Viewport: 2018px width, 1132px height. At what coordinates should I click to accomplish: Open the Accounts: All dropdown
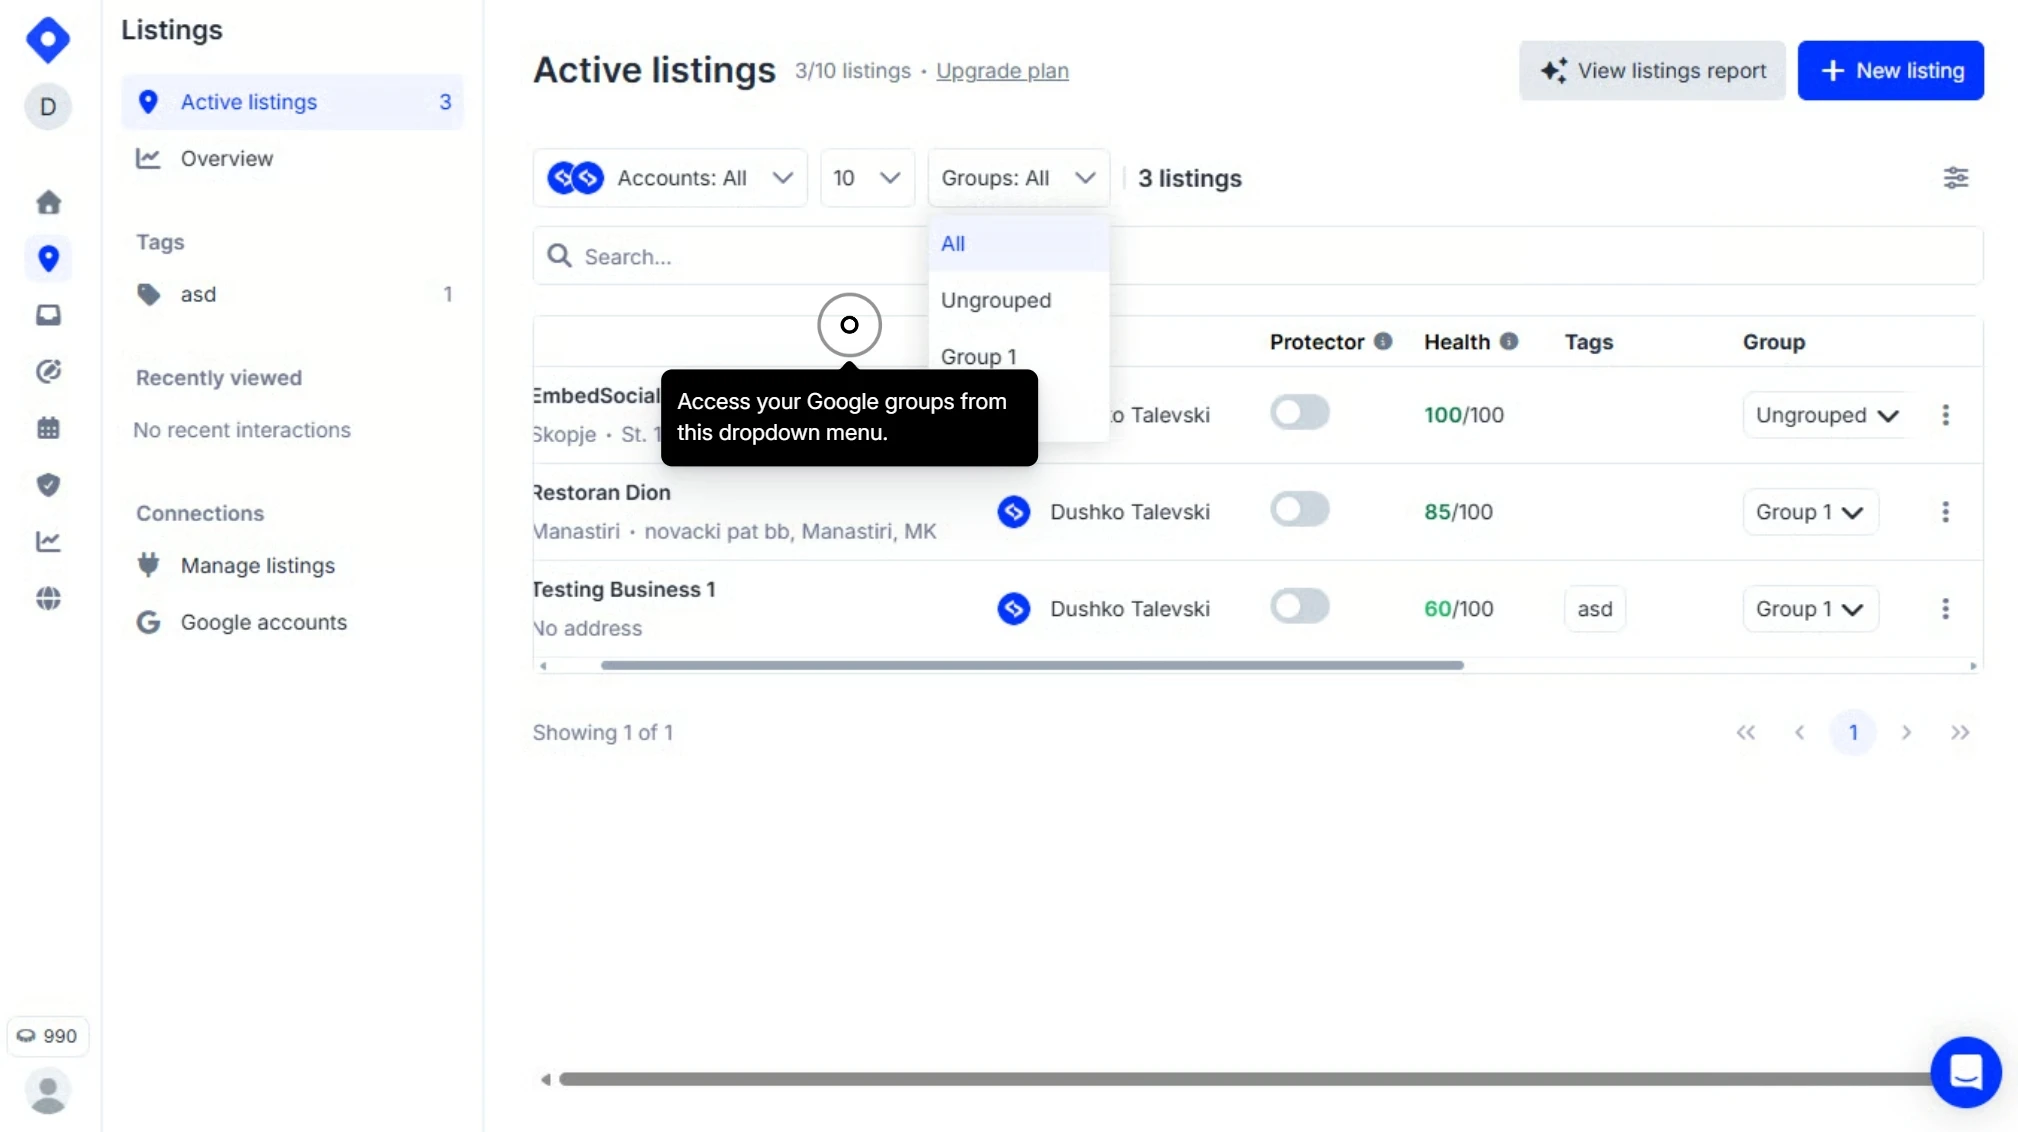(x=669, y=178)
